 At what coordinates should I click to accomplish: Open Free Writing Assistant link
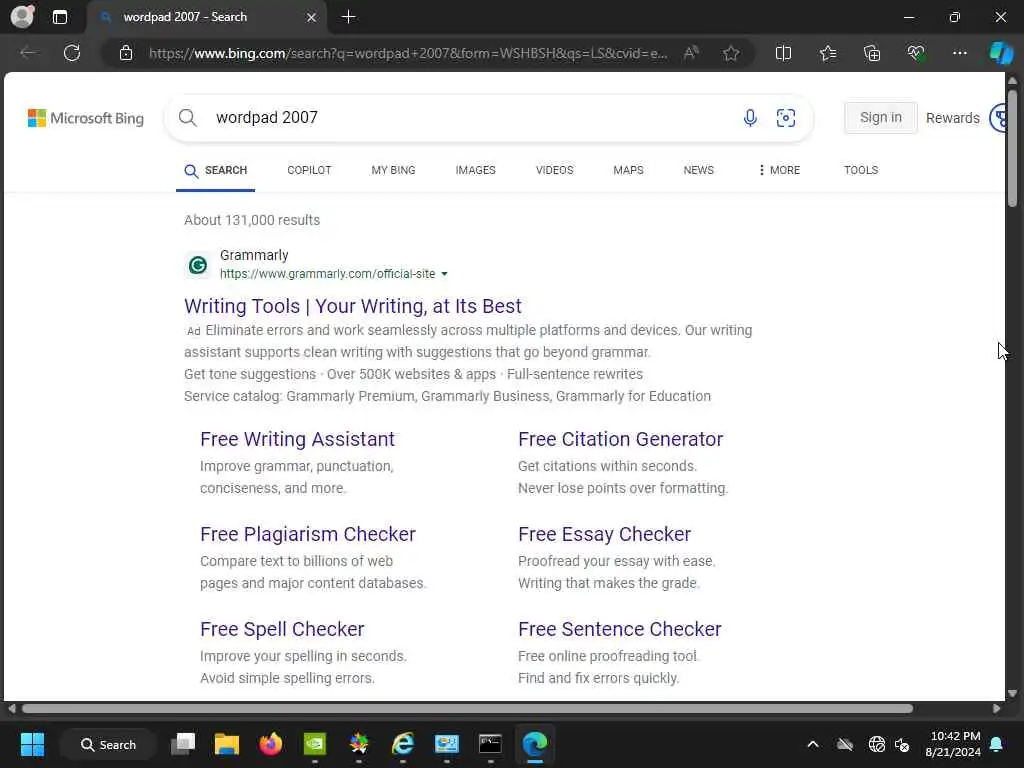point(297,440)
